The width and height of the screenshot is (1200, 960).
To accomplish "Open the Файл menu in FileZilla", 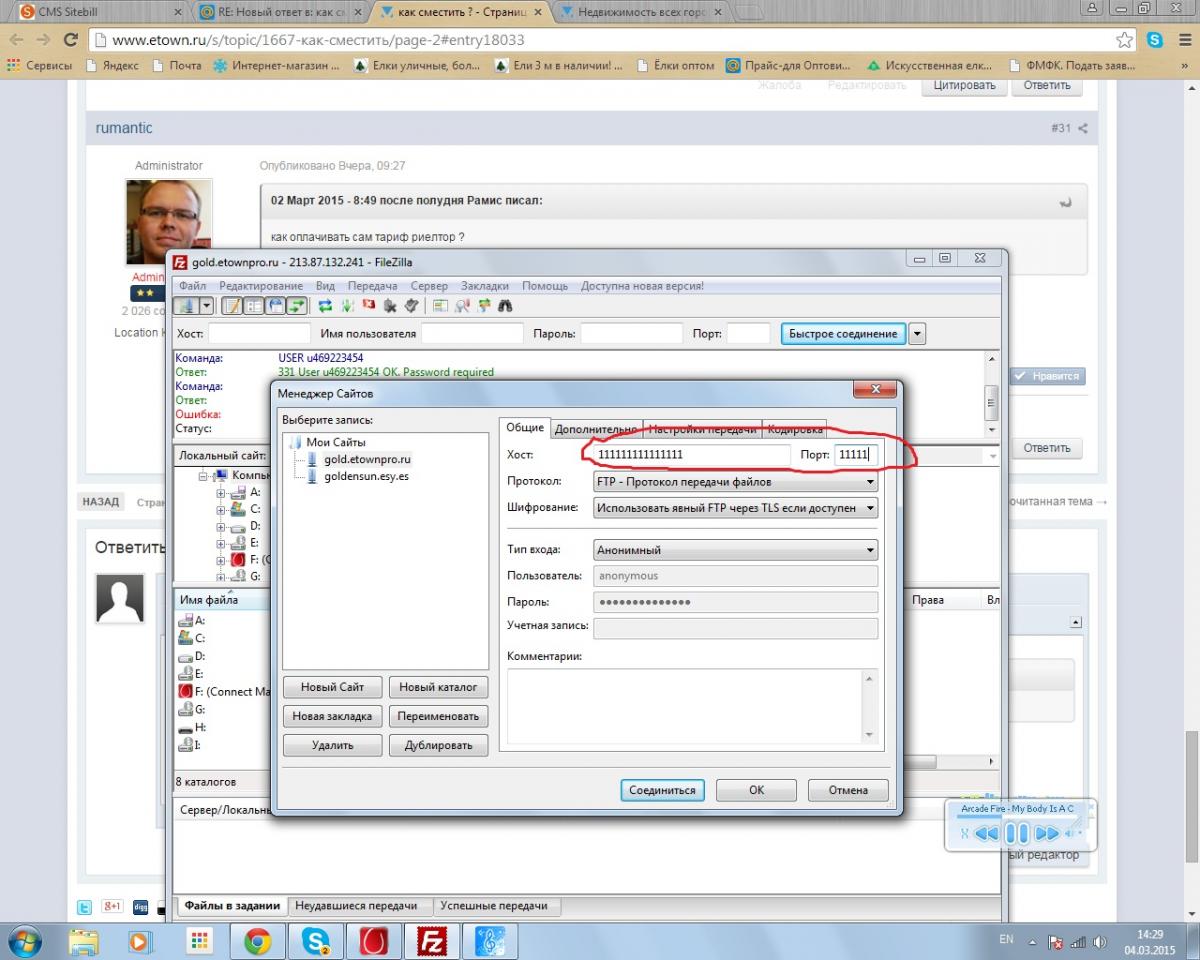I will (x=192, y=286).
